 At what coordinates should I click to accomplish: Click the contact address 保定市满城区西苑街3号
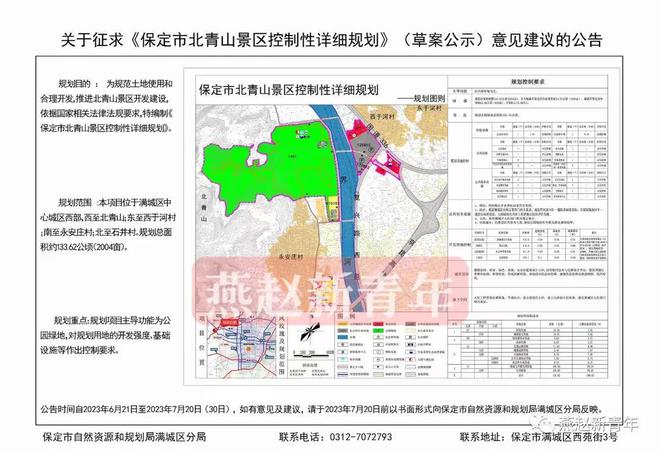[x=565, y=437]
